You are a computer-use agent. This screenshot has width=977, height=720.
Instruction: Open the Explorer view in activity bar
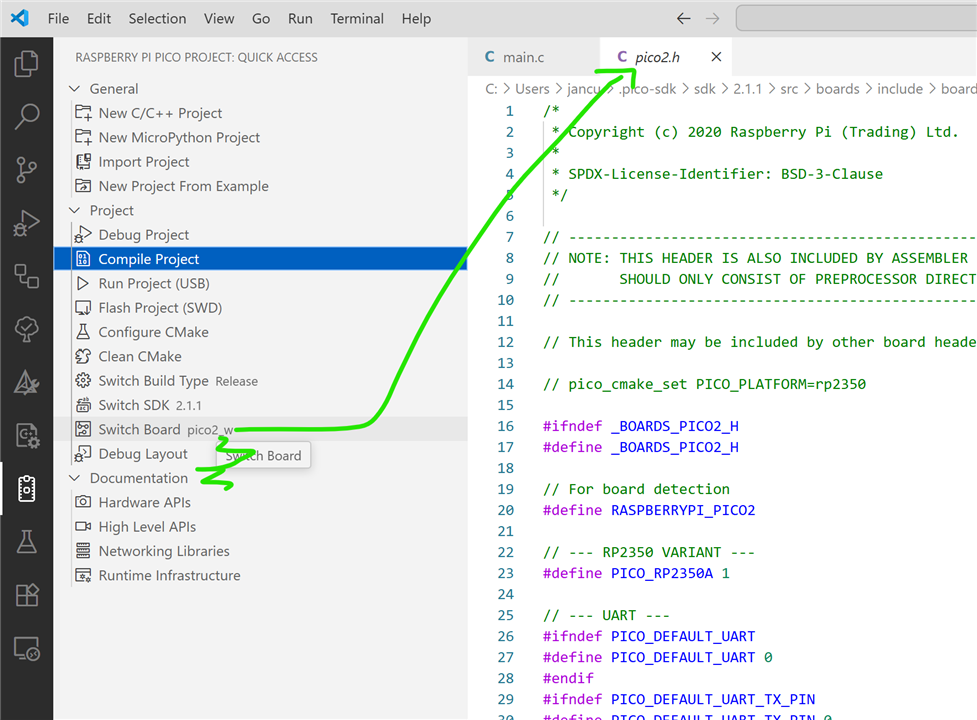point(26,65)
